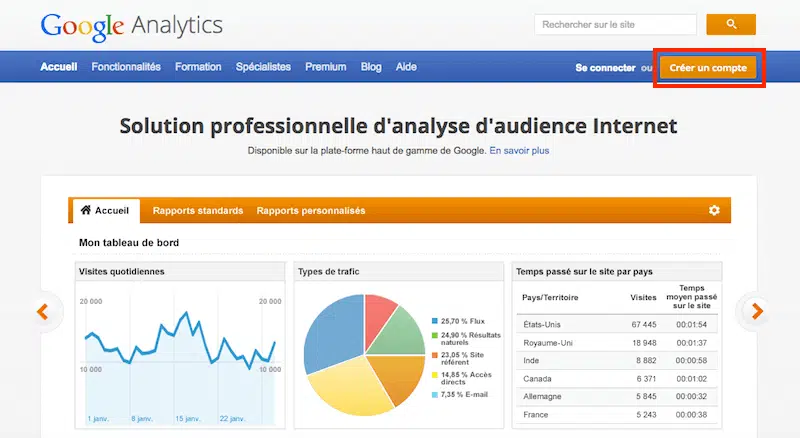
Task: Click Aide in the navigation bar
Action: coord(406,67)
